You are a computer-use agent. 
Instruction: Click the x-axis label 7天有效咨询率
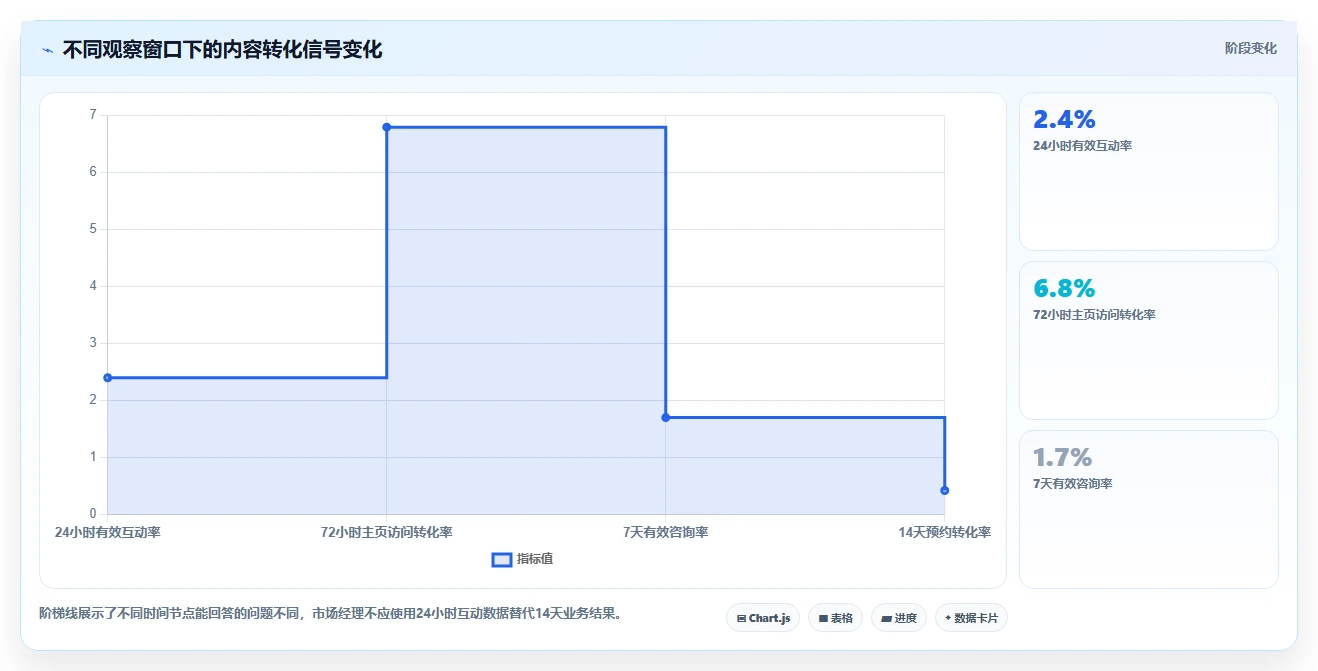click(666, 532)
